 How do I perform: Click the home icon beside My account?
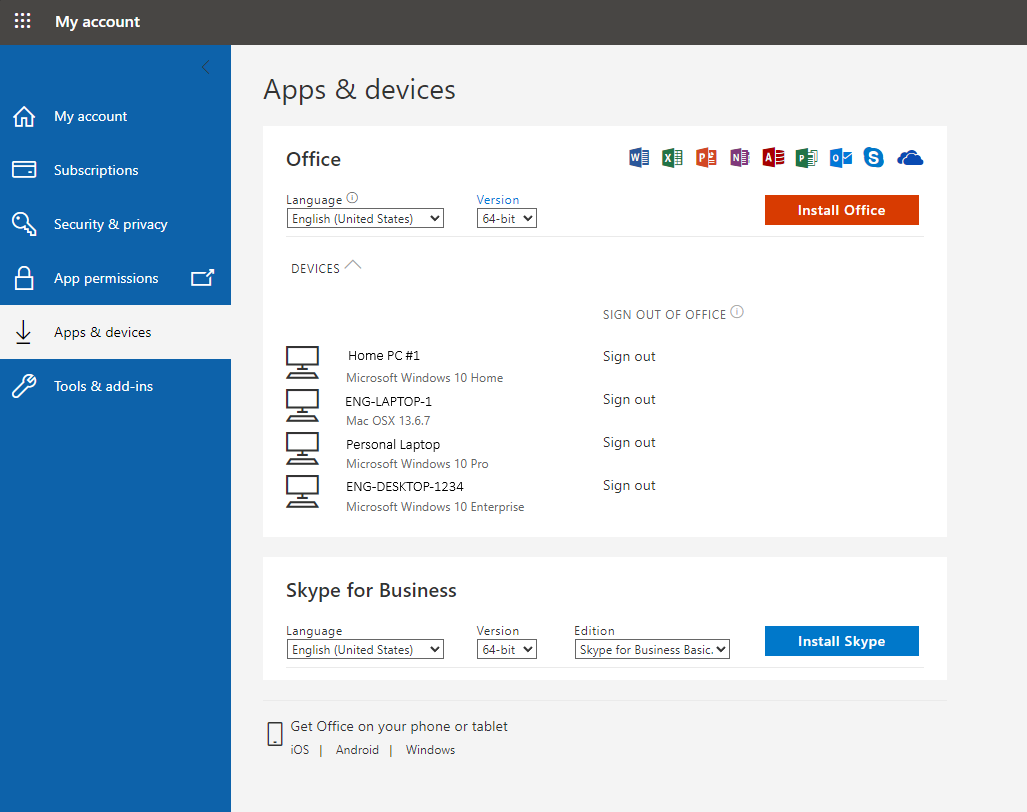point(24,117)
